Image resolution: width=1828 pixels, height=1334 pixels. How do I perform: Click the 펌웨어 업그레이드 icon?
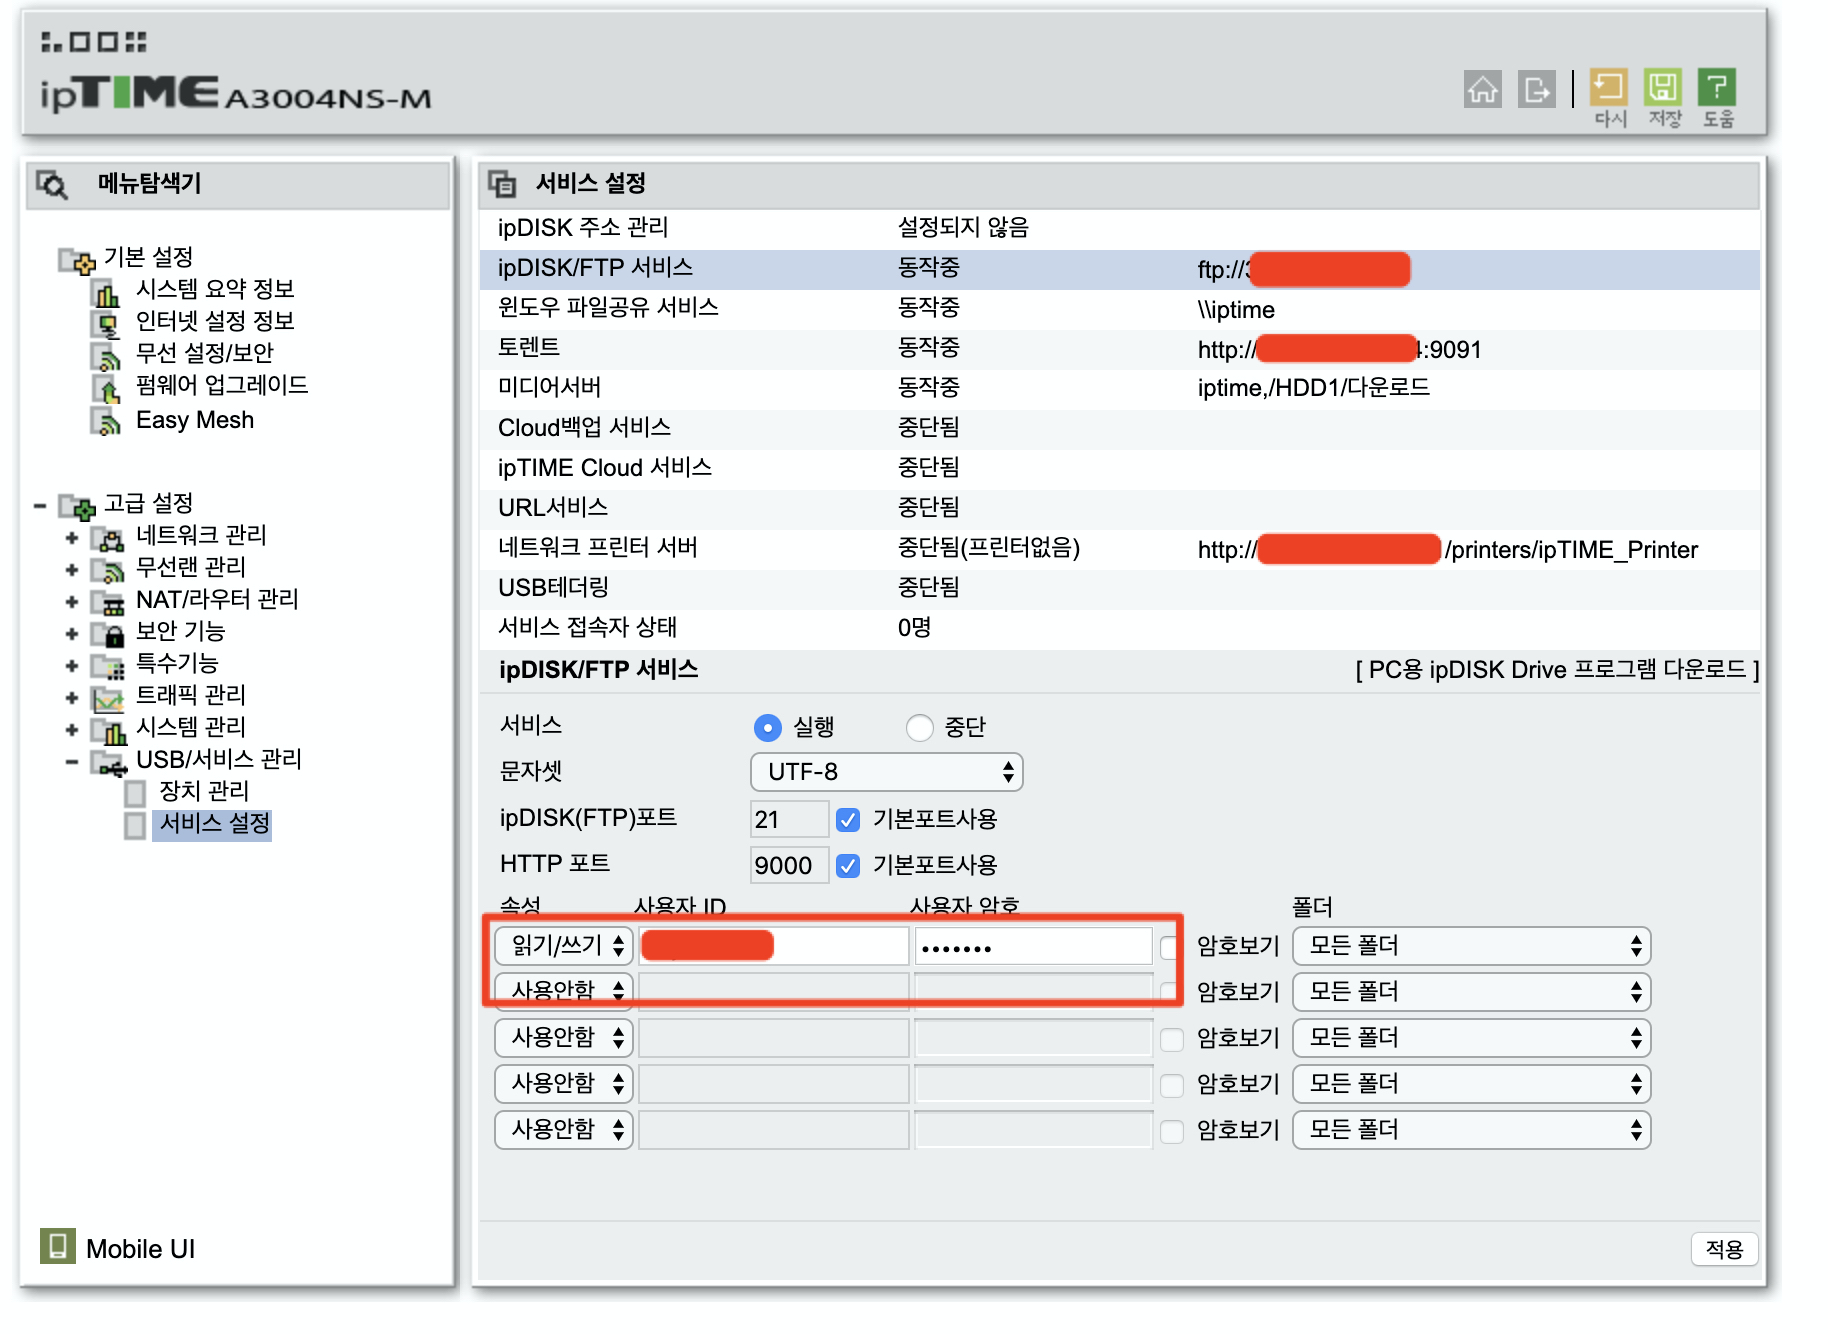[107, 387]
